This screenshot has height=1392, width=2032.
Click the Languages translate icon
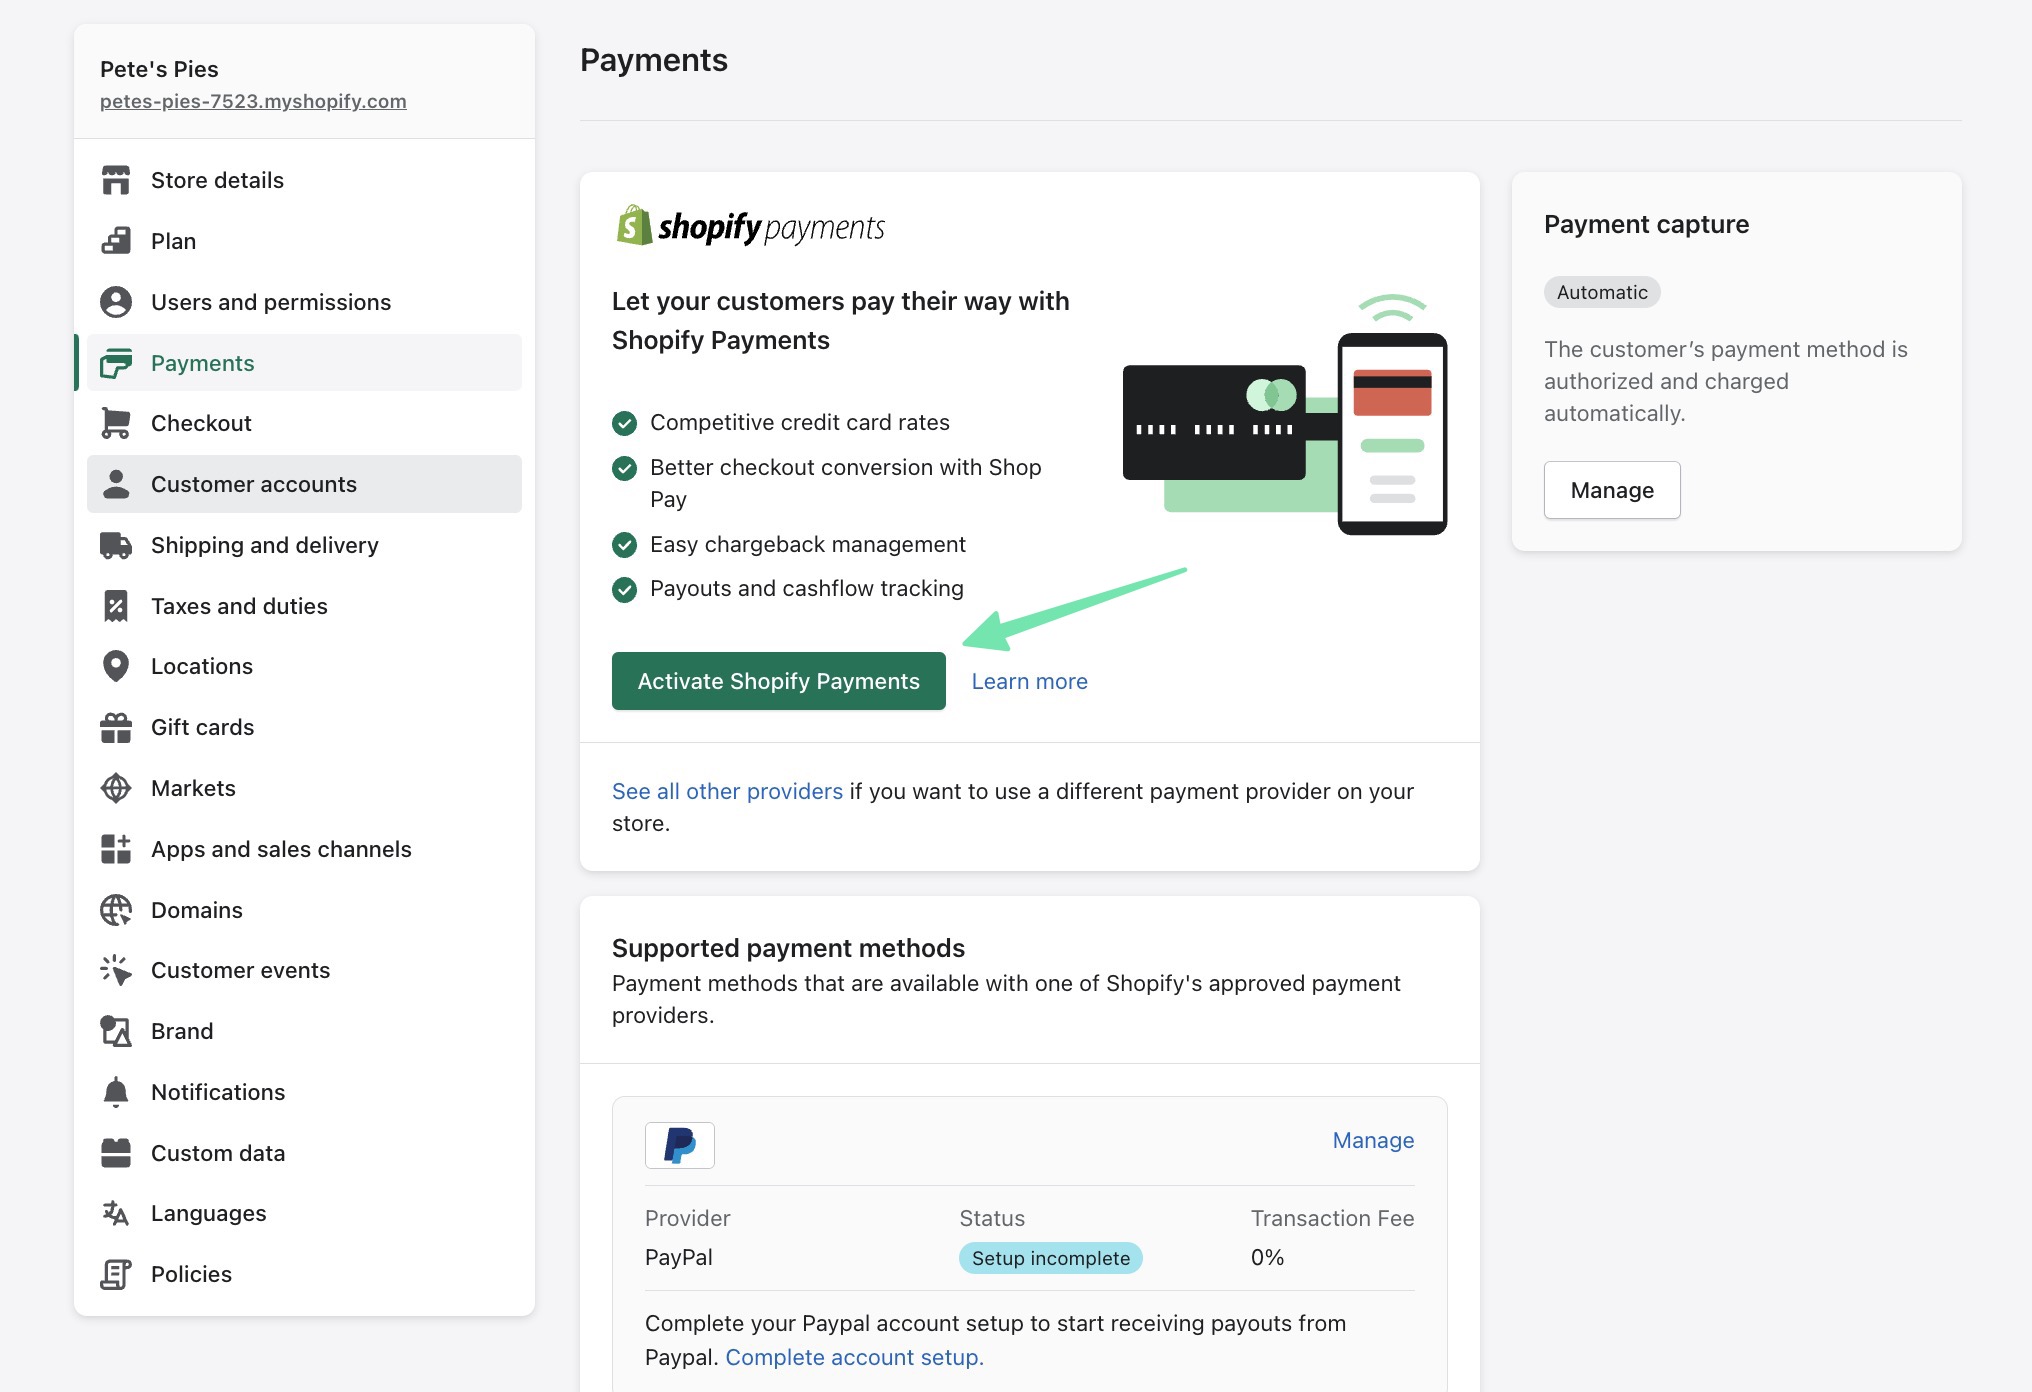(116, 1213)
